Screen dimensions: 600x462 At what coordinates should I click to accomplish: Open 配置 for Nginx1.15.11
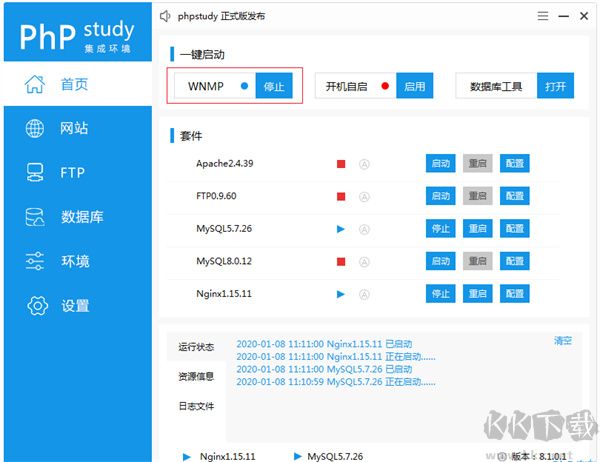pos(515,294)
